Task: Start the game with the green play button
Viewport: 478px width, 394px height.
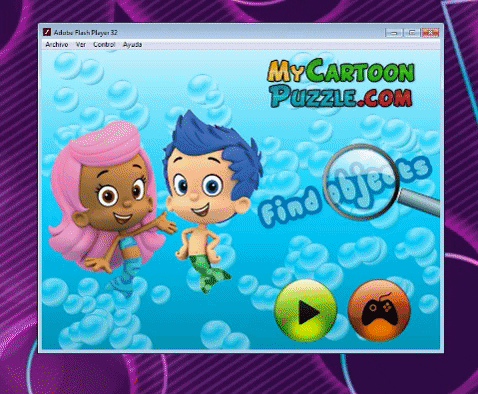Action: click(306, 311)
